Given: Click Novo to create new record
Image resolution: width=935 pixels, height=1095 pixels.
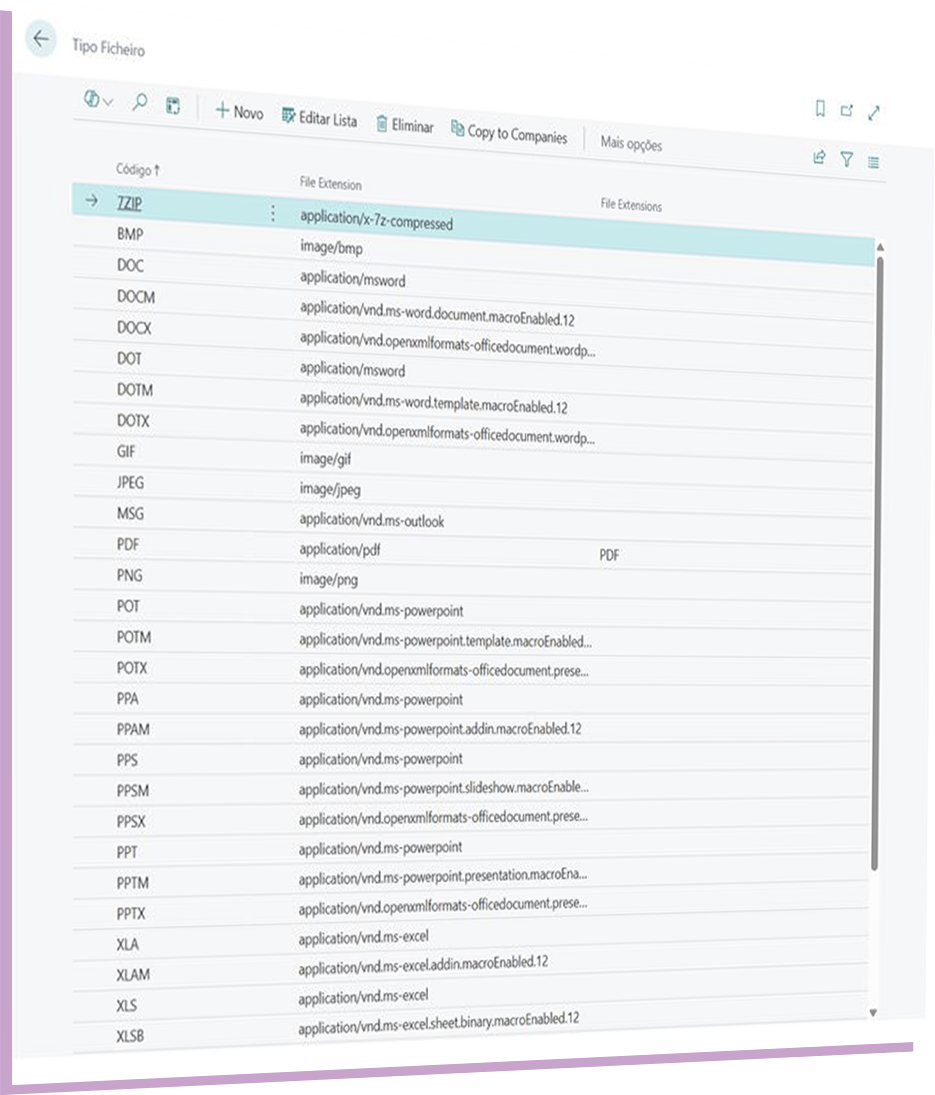Looking at the screenshot, I should coord(239,112).
